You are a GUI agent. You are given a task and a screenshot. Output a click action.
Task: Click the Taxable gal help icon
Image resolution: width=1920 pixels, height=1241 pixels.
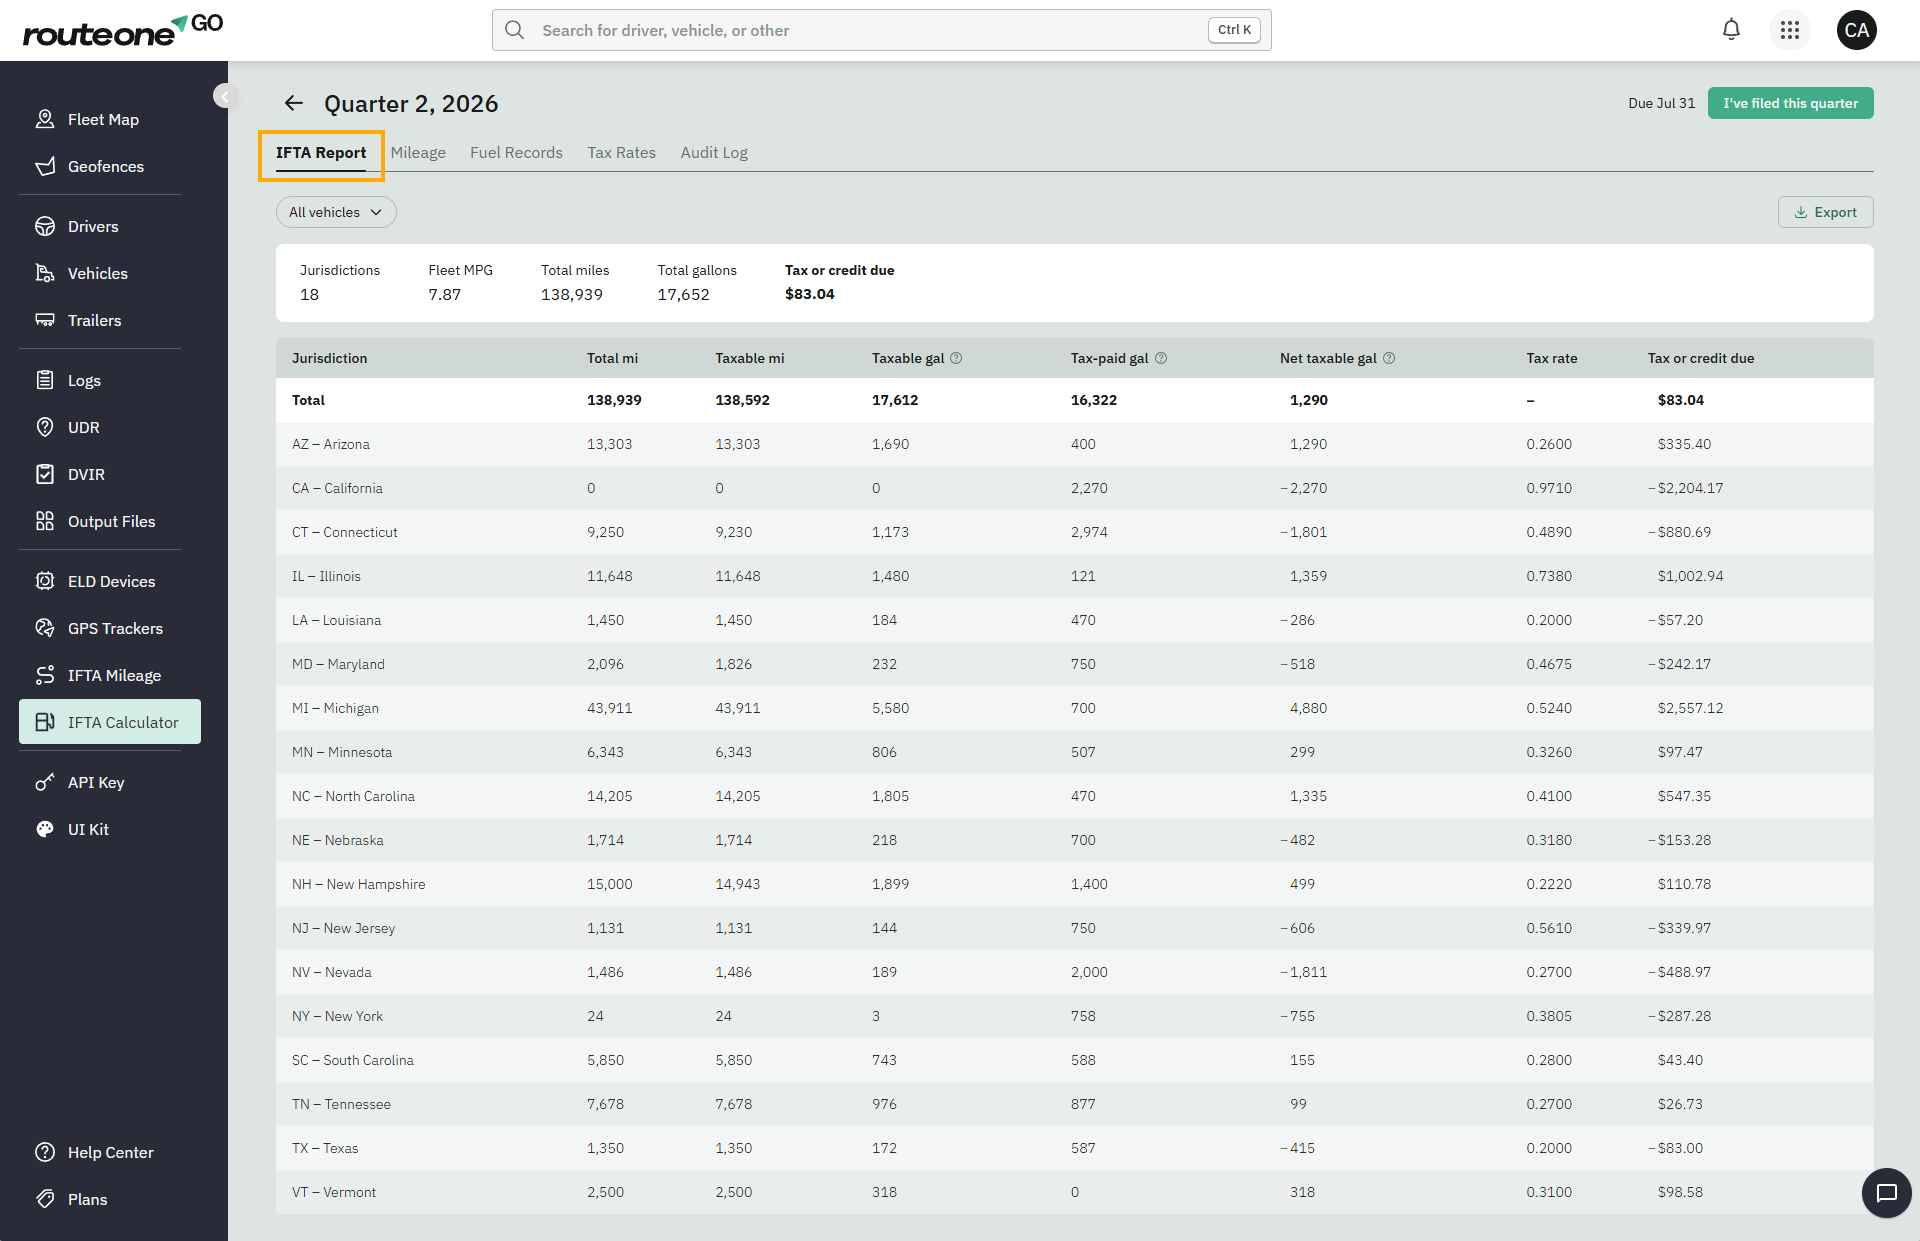(956, 358)
